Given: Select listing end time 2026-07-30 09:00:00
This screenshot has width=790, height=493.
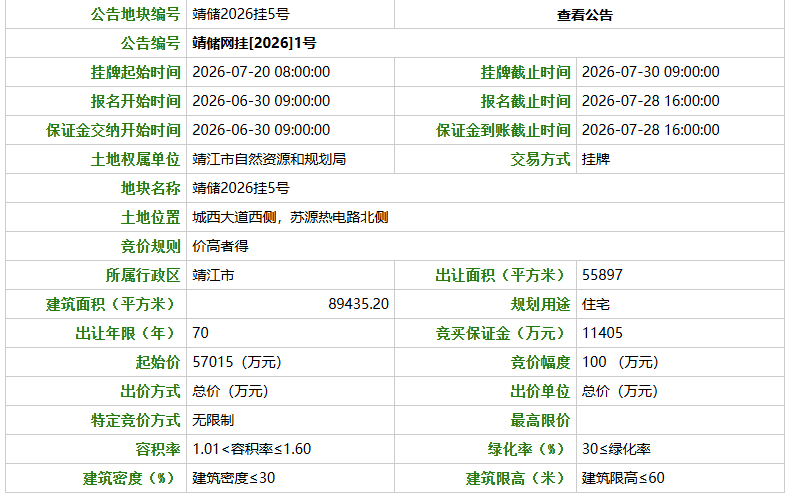Looking at the screenshot, I should 650,72.
